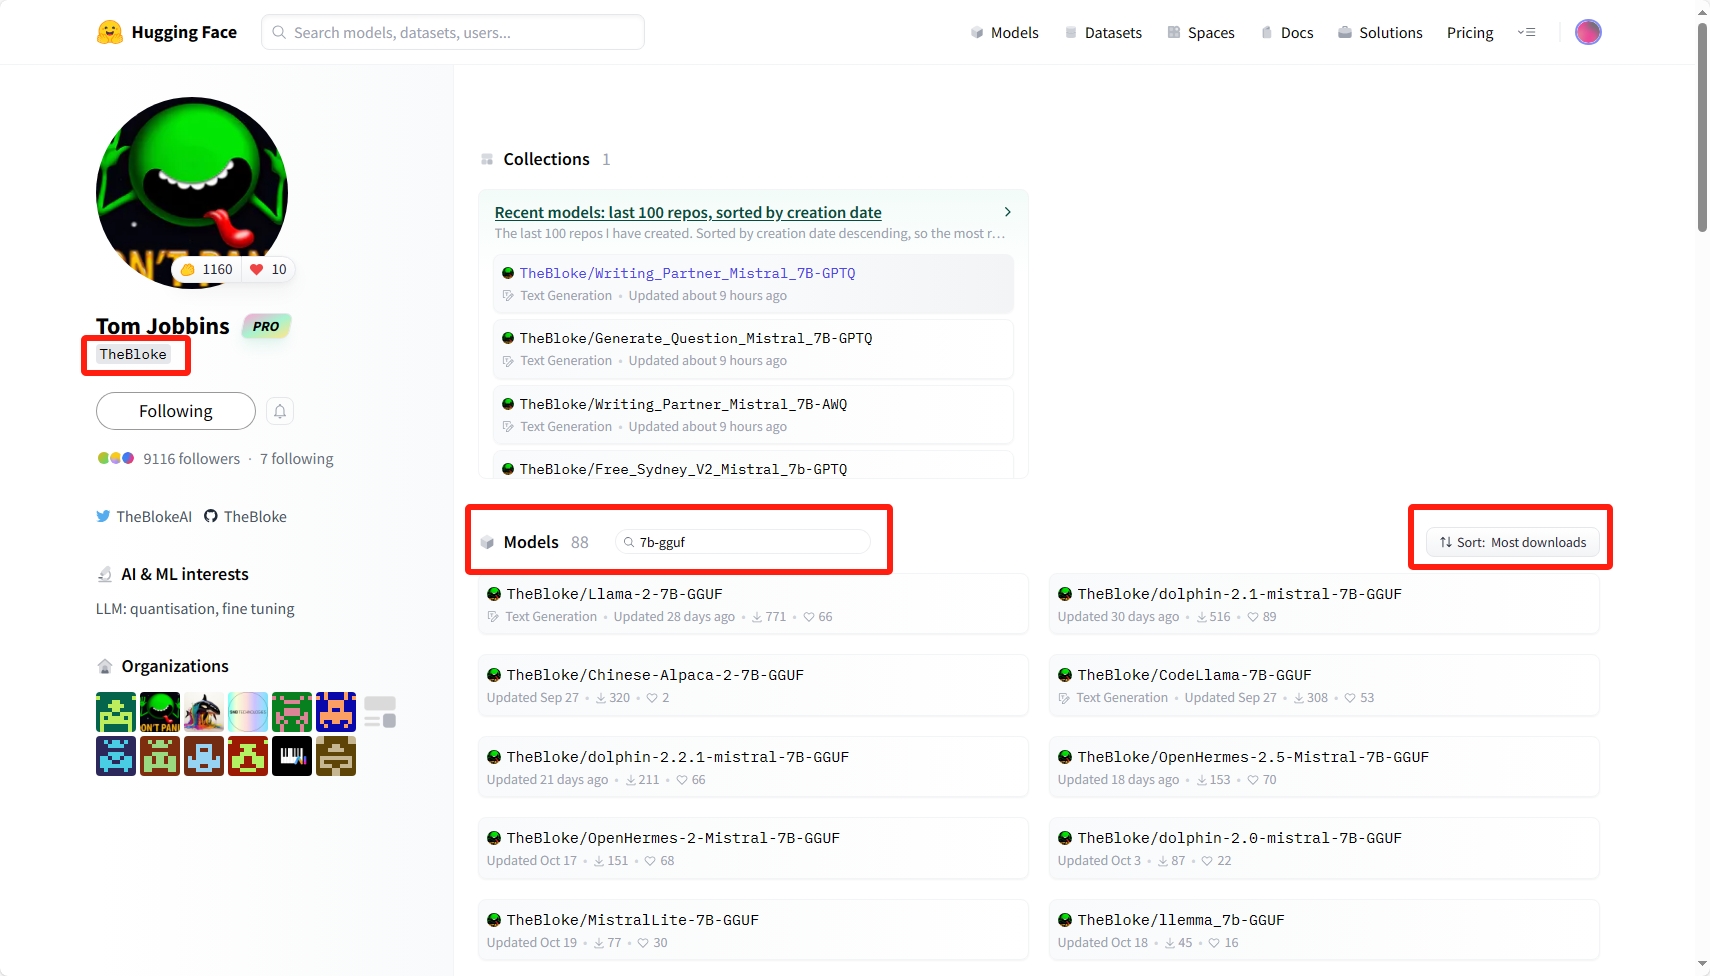This screenshot has height=976, width=1710.
Task: Expand the more options menu icon in navbar
Action: pos(1526,32)
